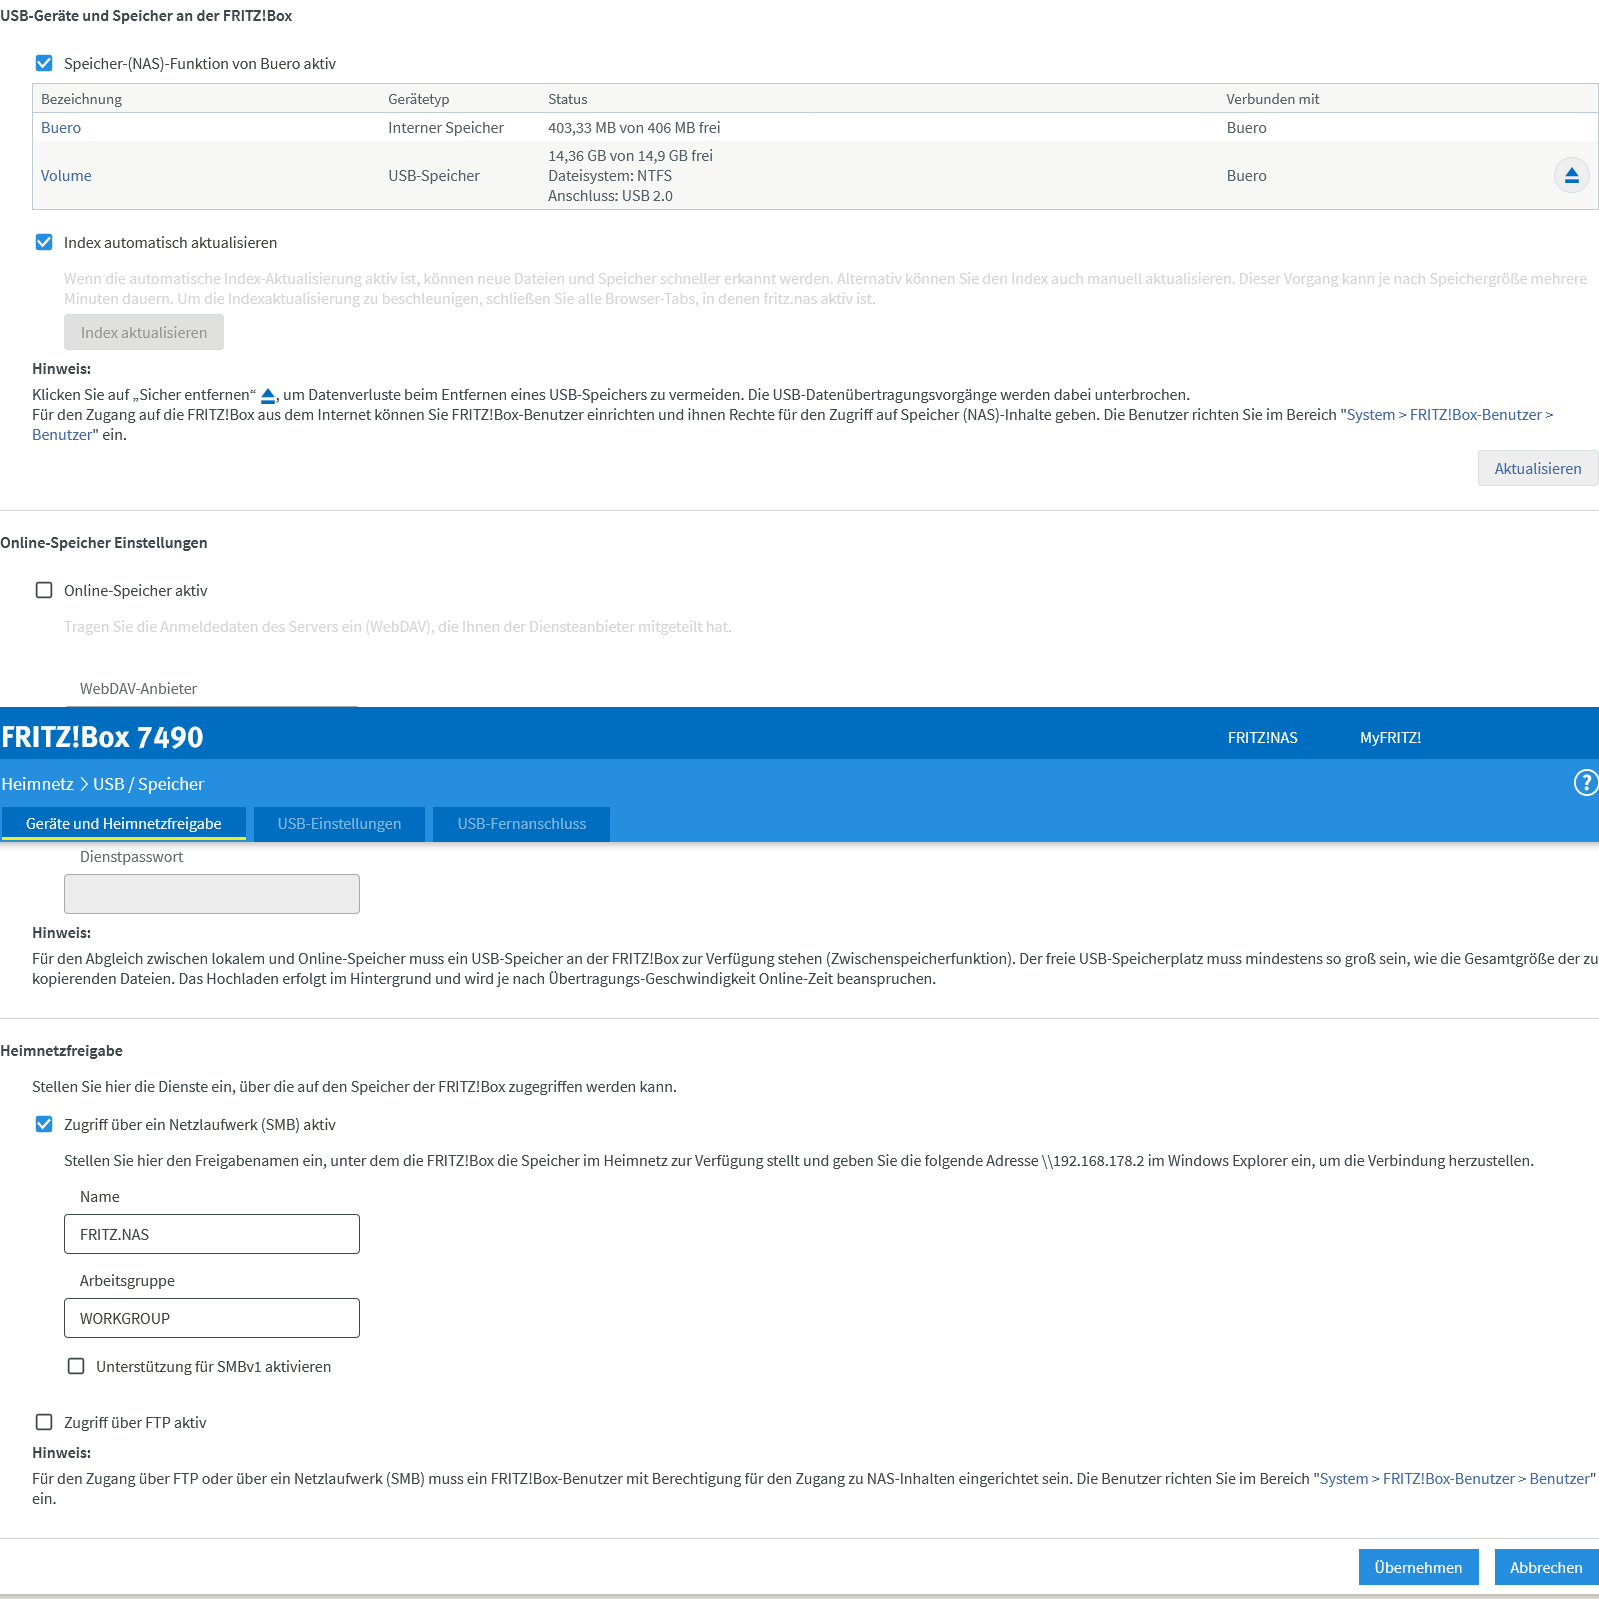Click the WebDAV-Anbieter label
This screenshot has width=1599, height=1599.
pyautogui.click(x=138, y=688)
